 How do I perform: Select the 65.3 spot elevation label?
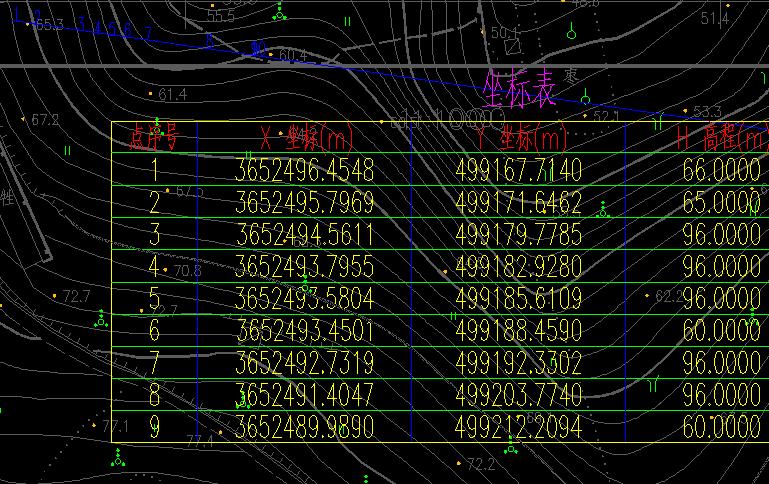tap(50, 25)
